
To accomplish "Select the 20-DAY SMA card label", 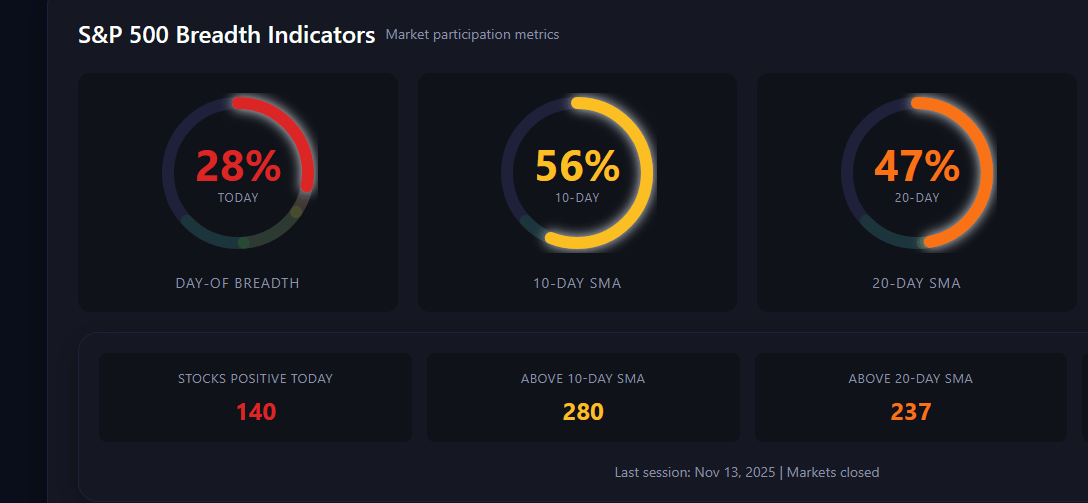I will (x=917, y=283).
